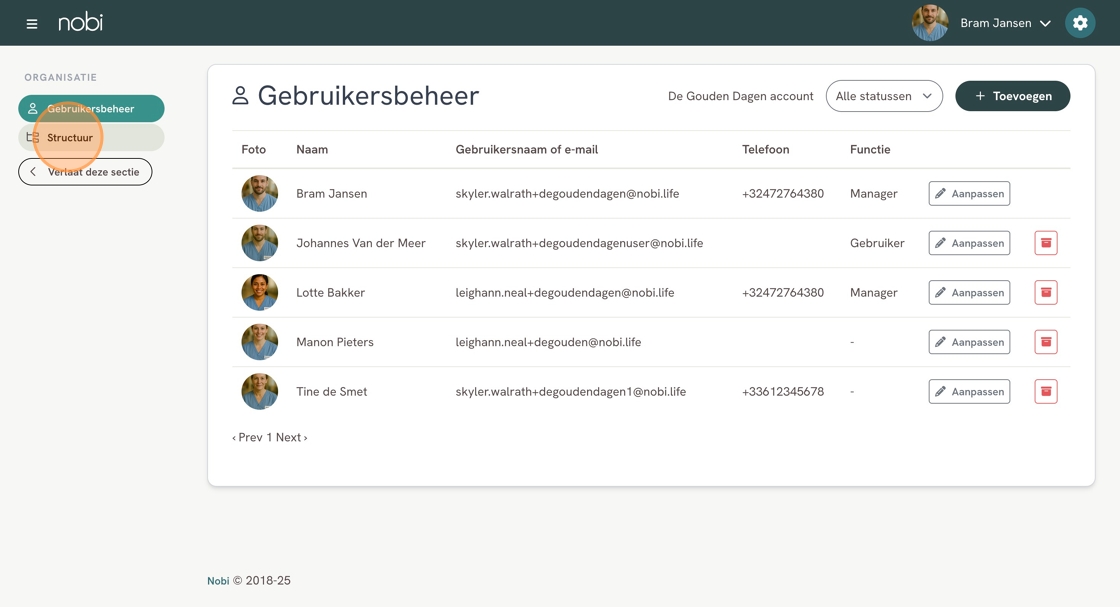
Task: Click red archive icon for Lotte Bakker
Action: point(1046,292)
